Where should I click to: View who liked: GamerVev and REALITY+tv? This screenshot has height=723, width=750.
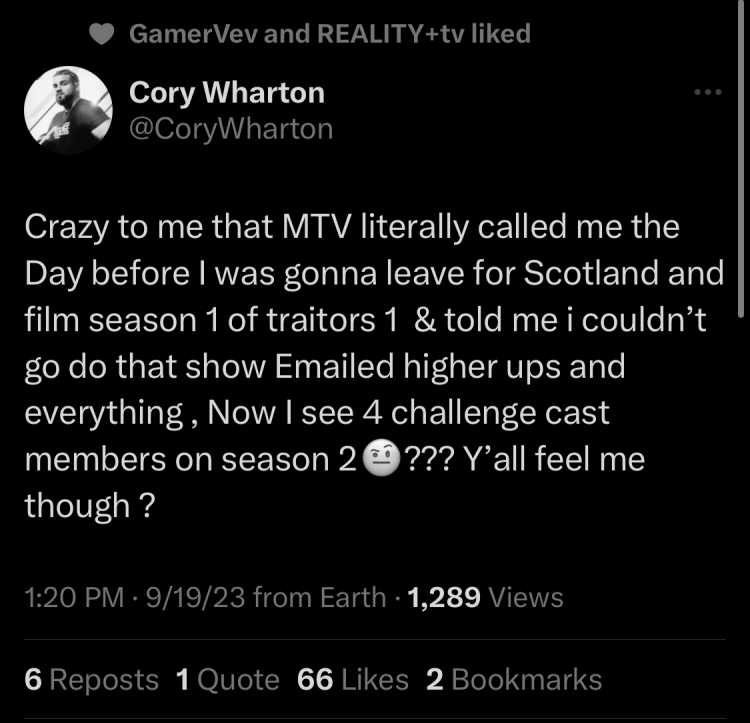pos(330,34)
